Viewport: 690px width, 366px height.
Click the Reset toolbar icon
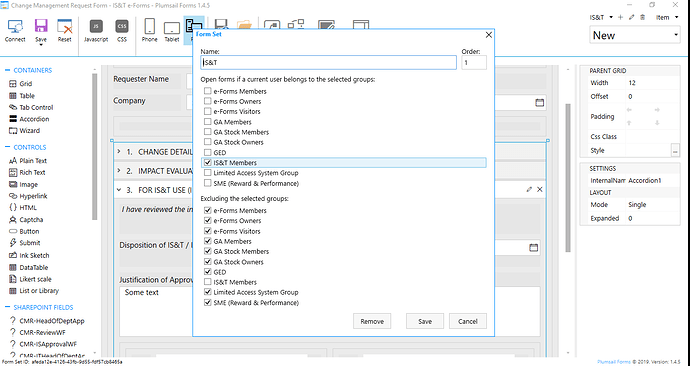coord(65,27)
